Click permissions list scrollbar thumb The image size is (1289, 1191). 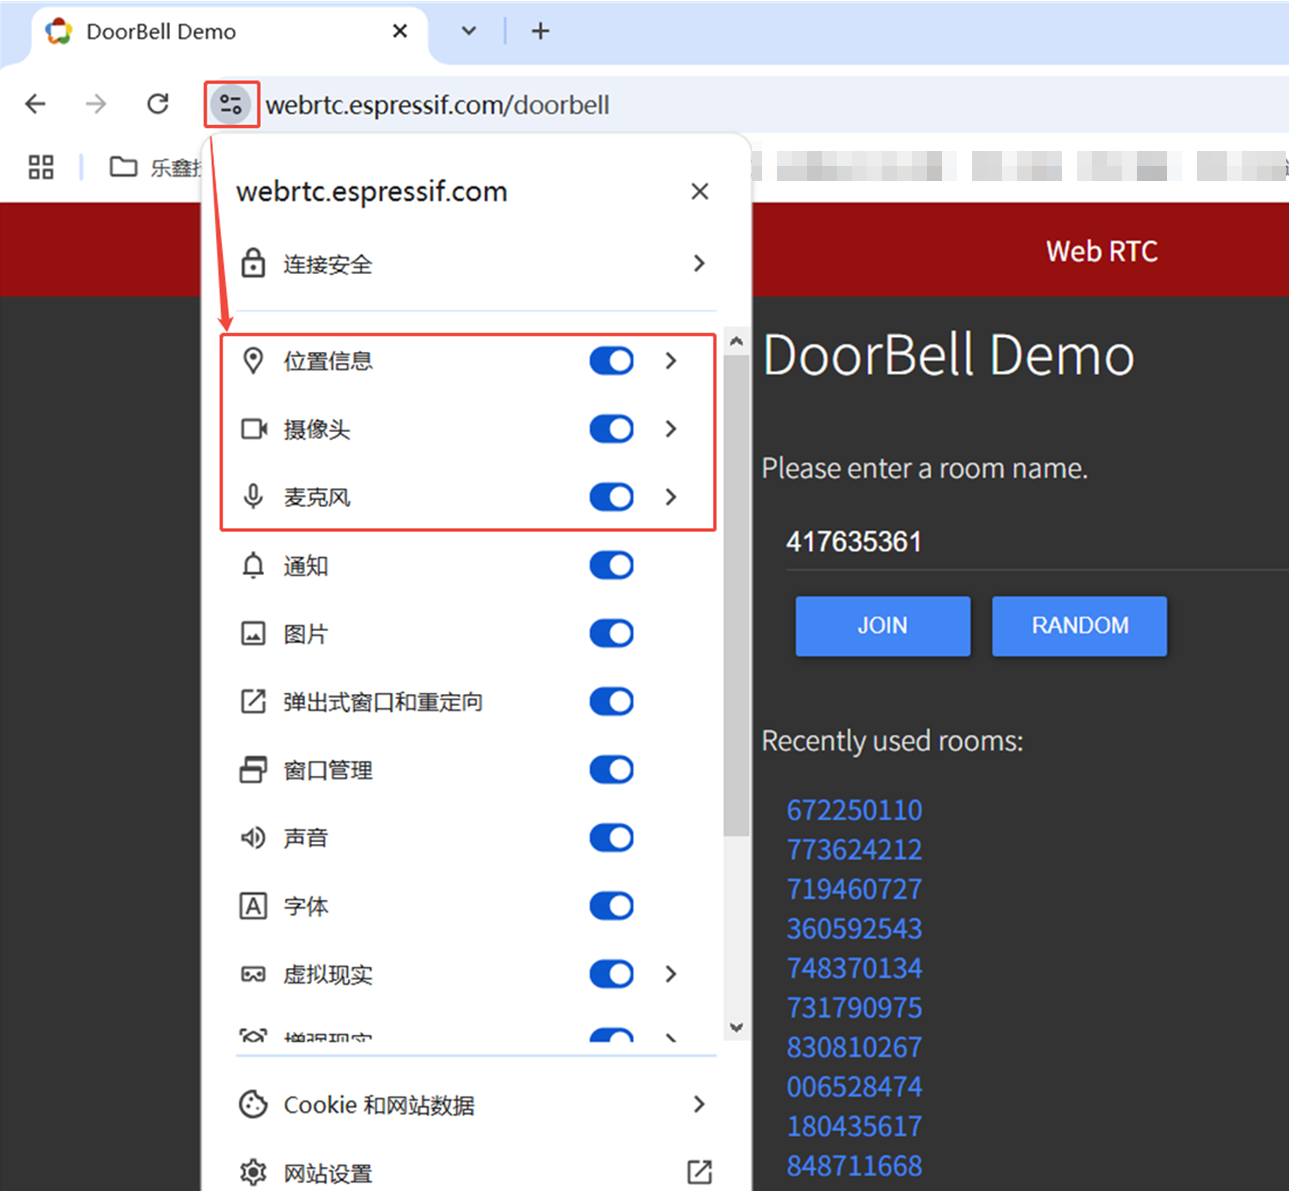coord(737,595)
